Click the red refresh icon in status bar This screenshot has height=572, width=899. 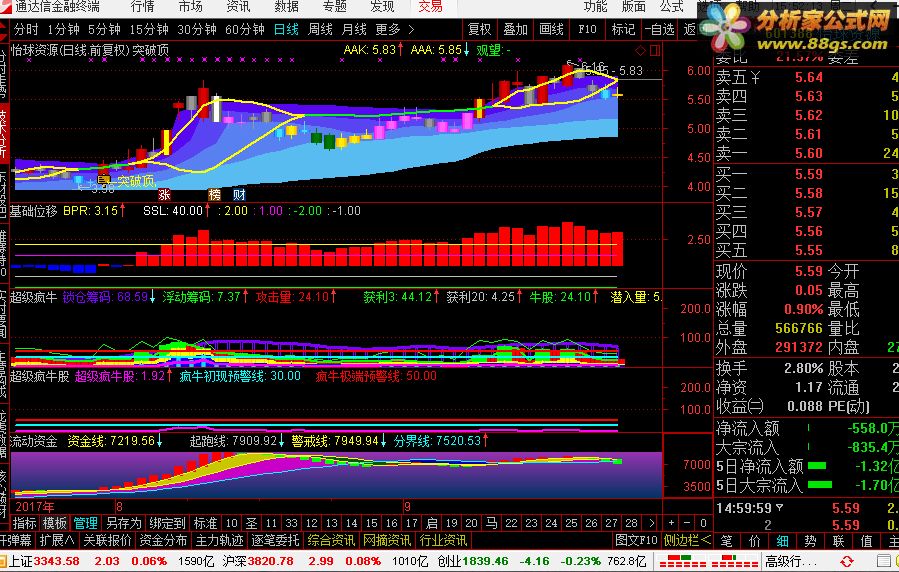tap(846, 561)
